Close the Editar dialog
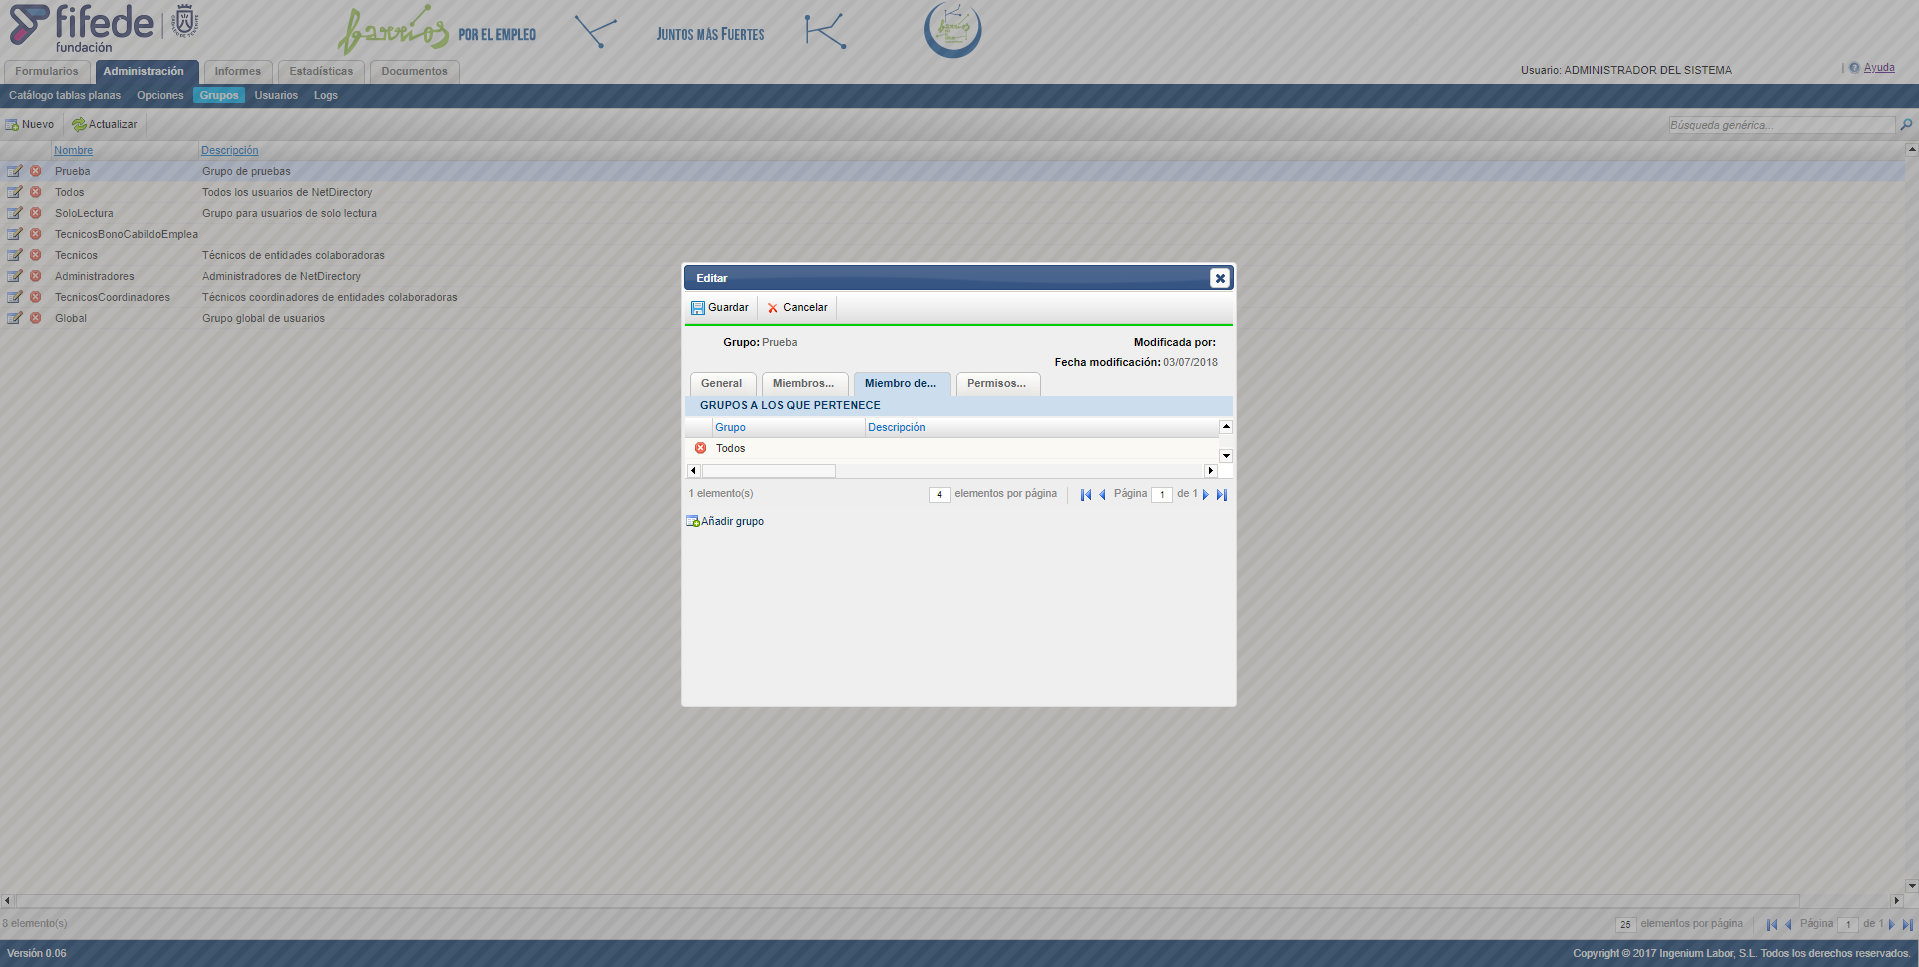Viewport: 1919px width, 967px height. click(1219, 278)
